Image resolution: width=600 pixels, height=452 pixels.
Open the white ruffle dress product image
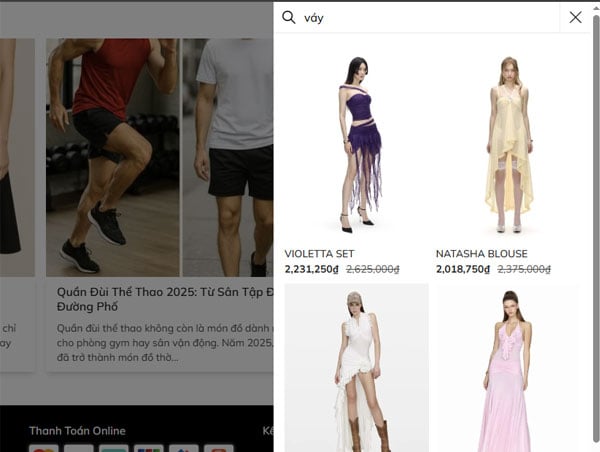coord(356,368)
